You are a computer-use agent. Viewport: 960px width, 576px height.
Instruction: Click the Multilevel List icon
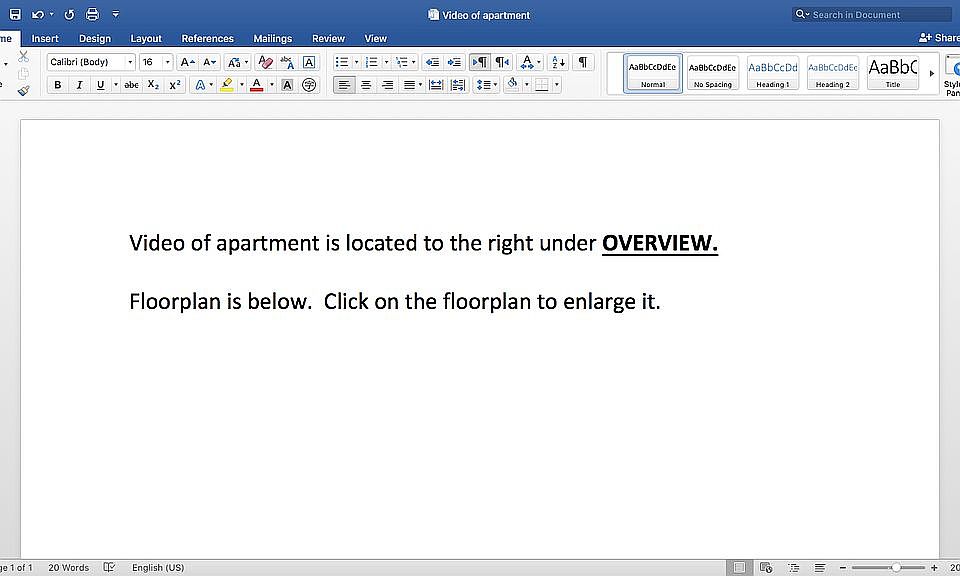coord(402,62)
